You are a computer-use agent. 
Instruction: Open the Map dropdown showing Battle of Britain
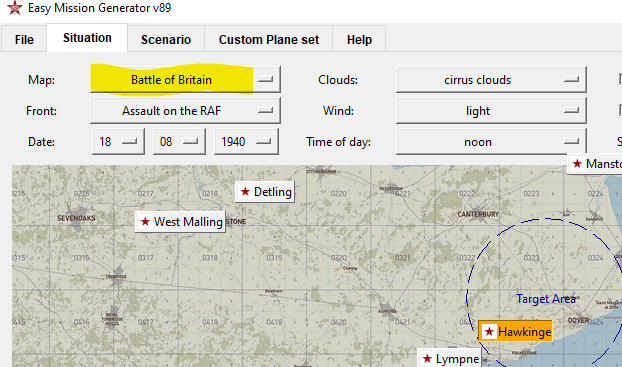pyautogui.click(x=185, y=80)
